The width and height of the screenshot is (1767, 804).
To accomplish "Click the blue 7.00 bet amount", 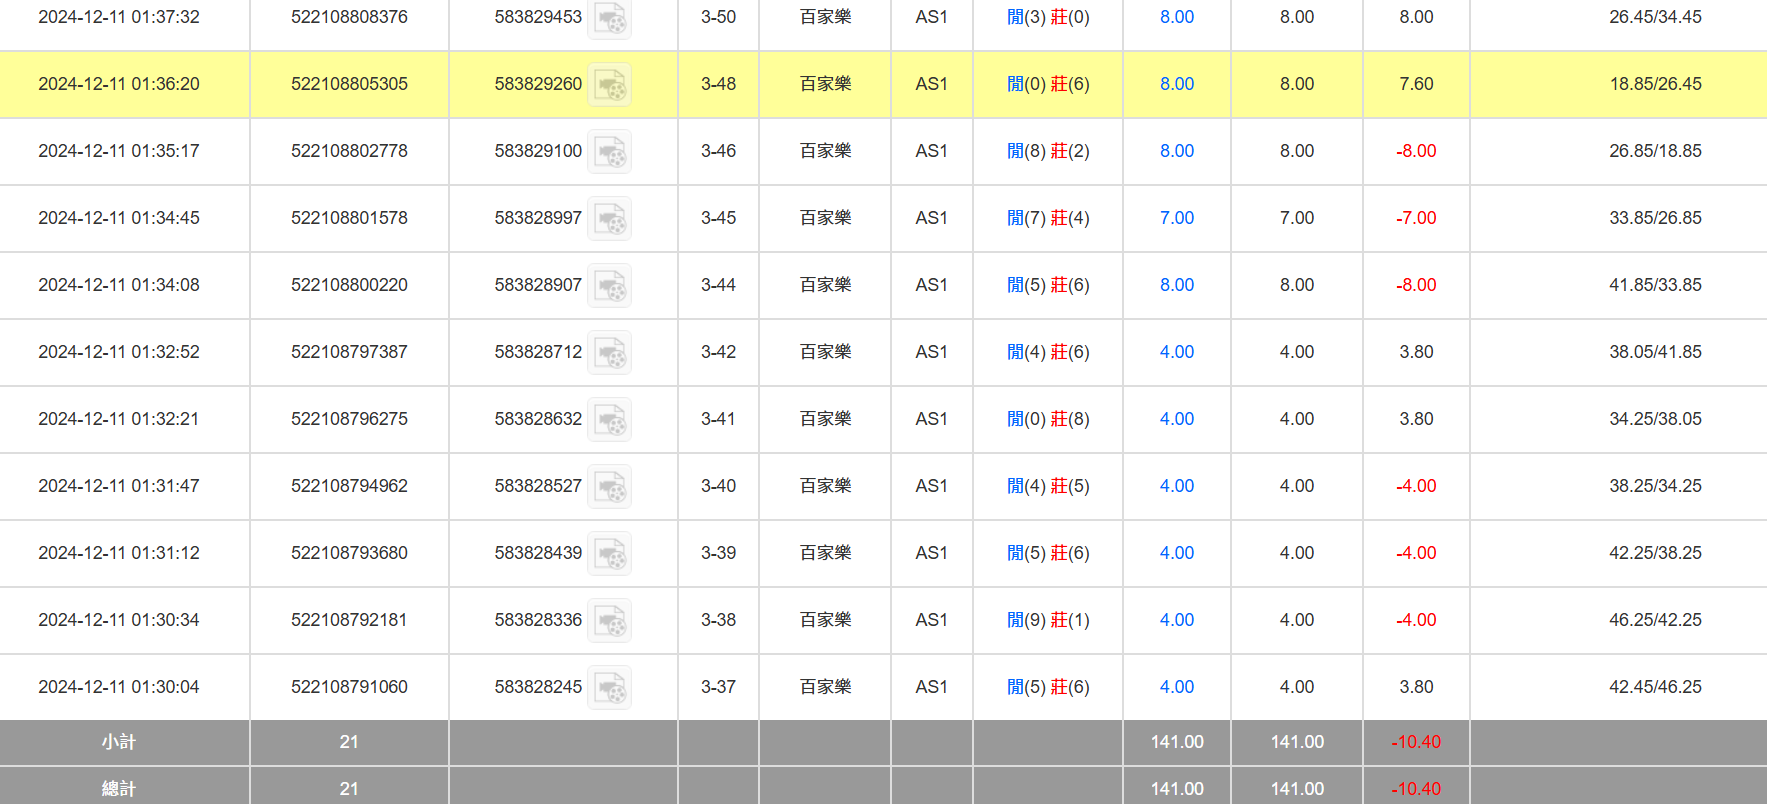I will click(1177, 218).
